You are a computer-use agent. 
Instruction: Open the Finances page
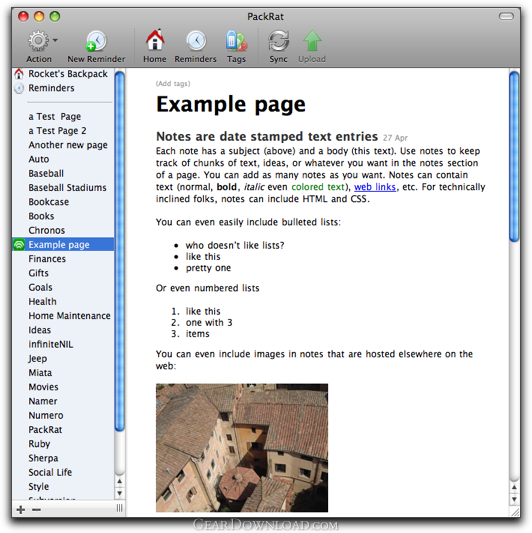(x=47, y=259)
